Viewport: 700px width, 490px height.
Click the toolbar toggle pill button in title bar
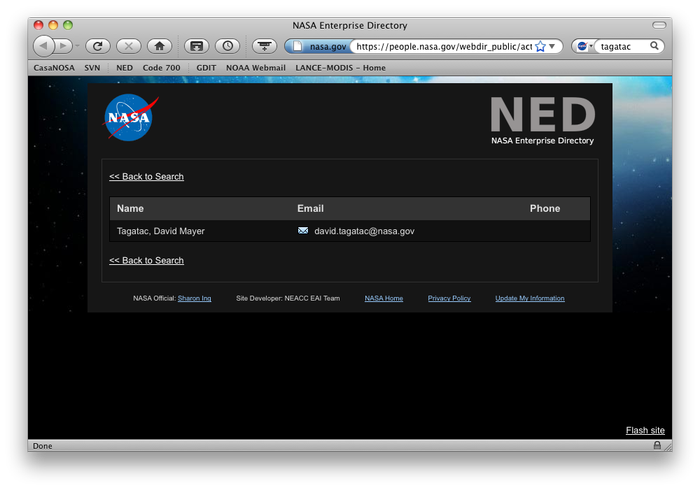659,25
